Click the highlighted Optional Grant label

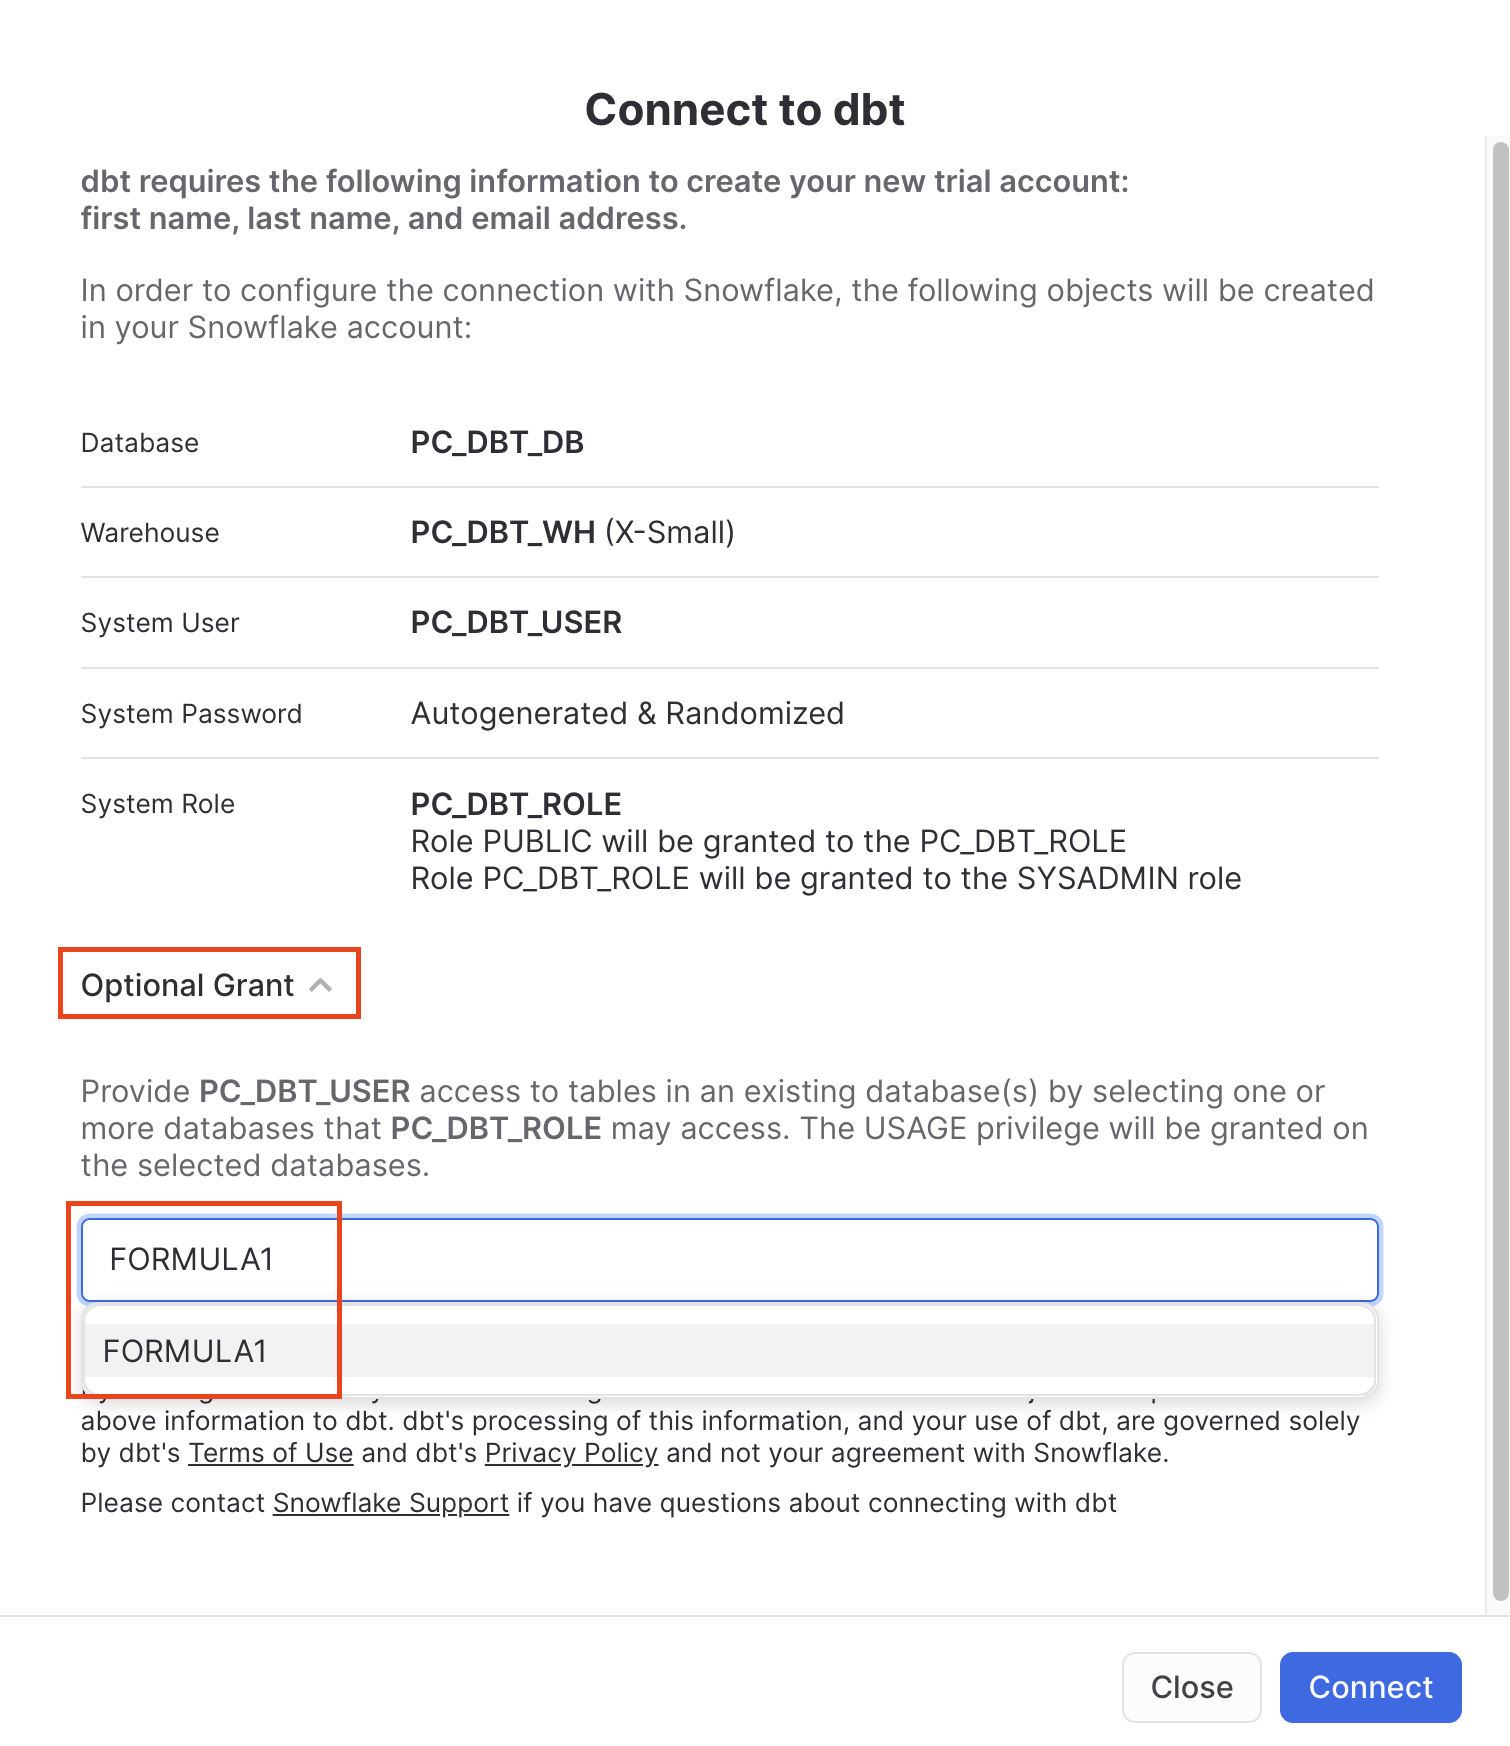click(188, 985)
